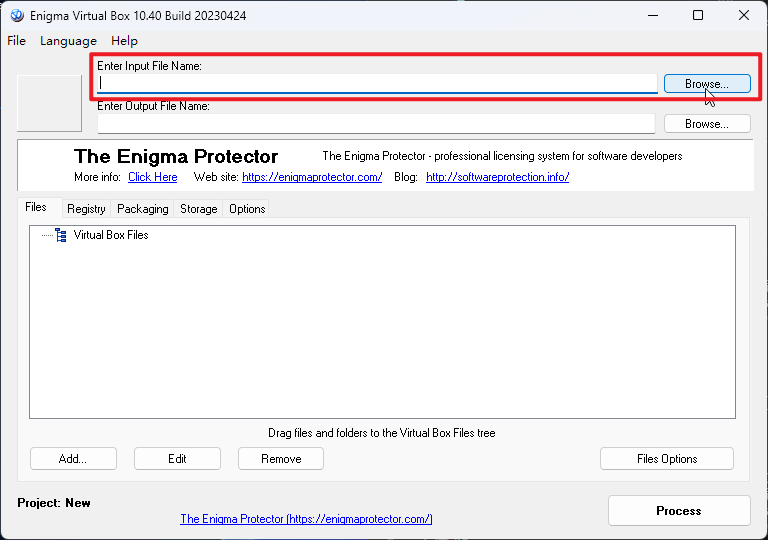Open the enigmaprotector.com web site link
The image size is (768, 540).
(x=312, y=177)
